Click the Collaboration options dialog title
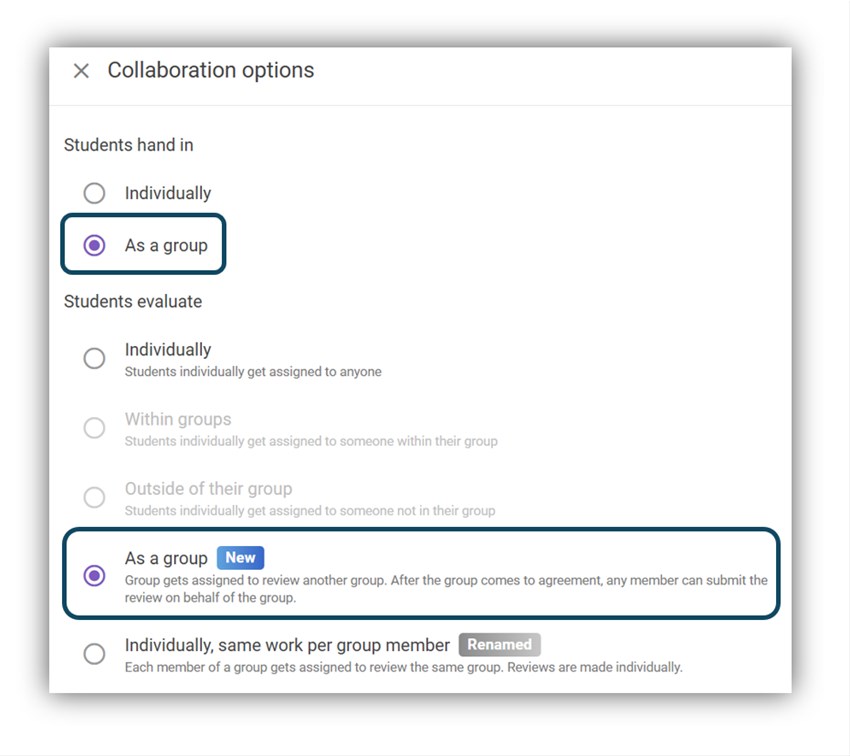 coord(211,70)
